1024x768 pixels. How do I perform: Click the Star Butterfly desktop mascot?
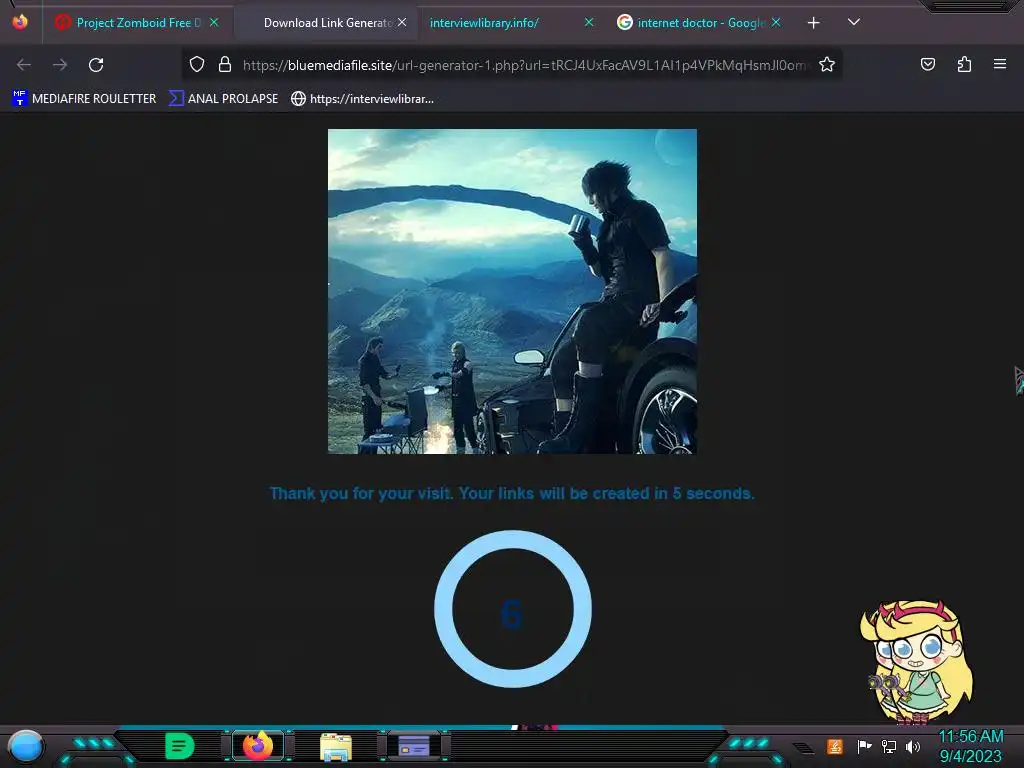pyautogui.click(x=917, y=662)
